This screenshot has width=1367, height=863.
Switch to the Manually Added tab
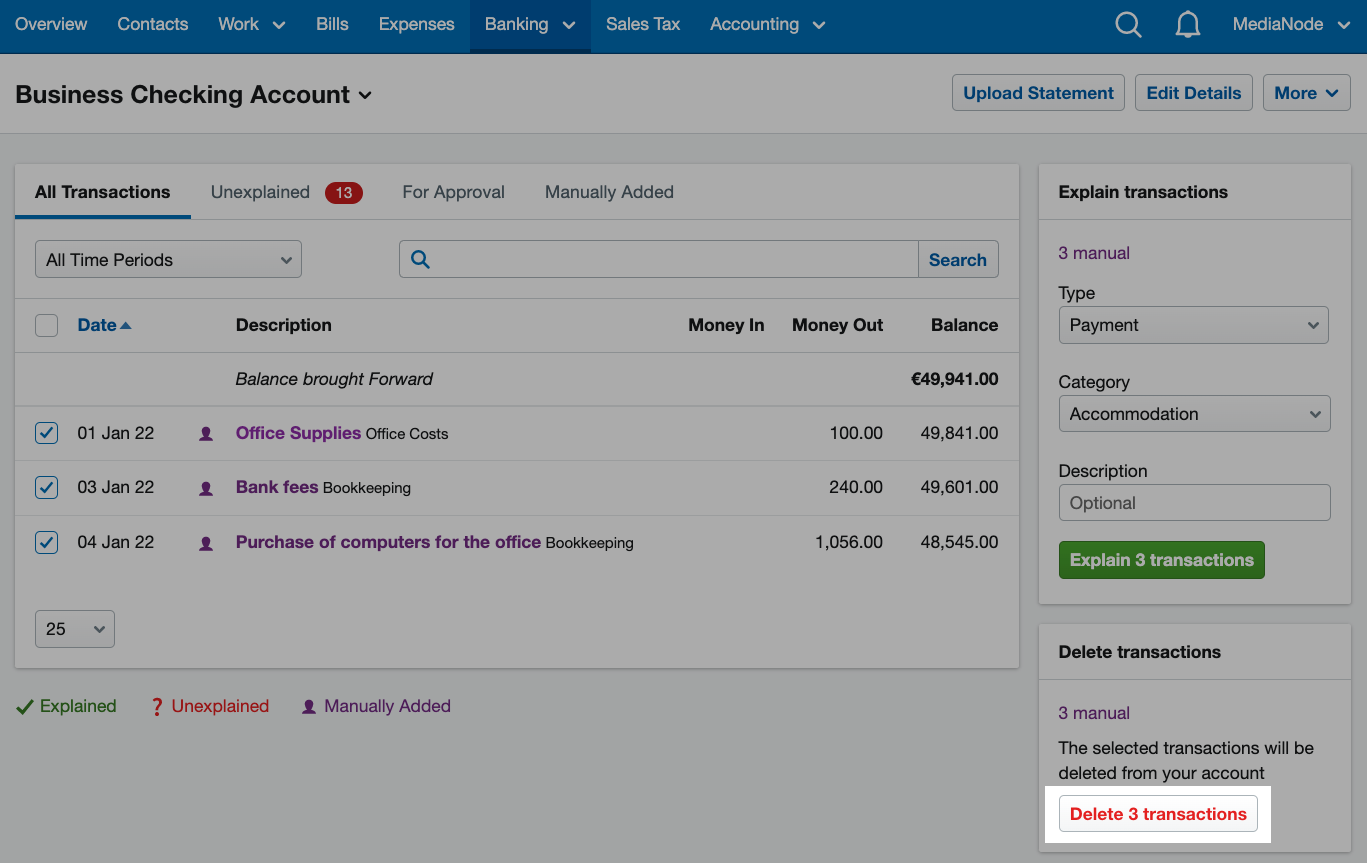[609, 192]
